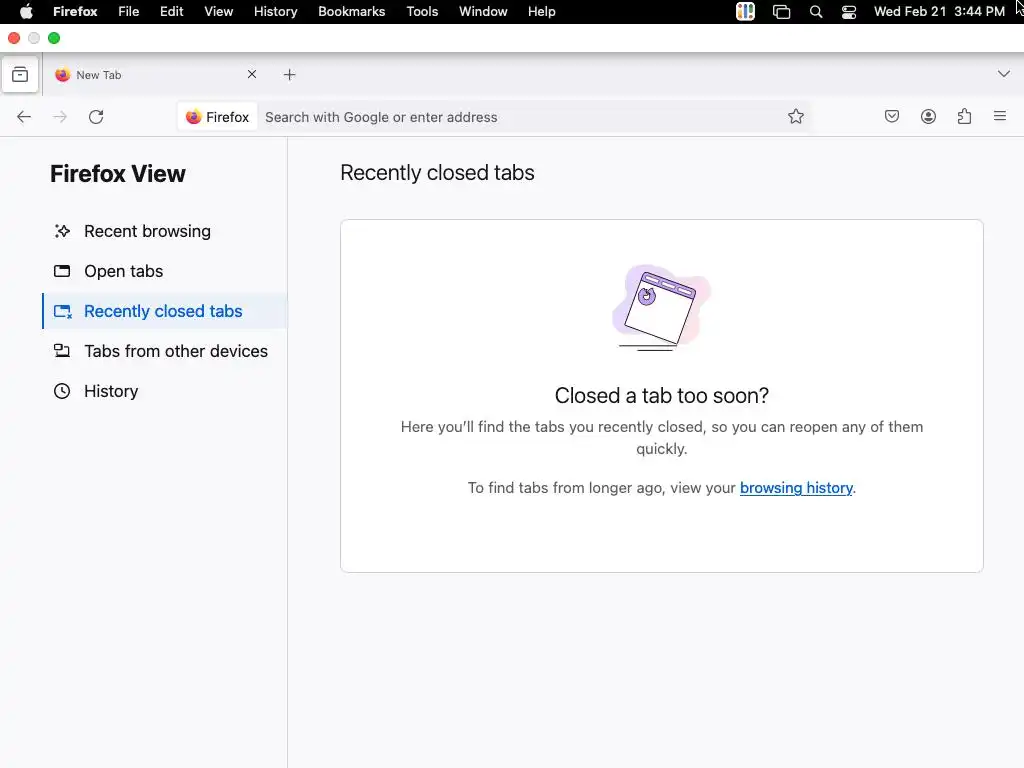The image size is (1024, 768).
Task: Click the Stage Manager windows icon
Action: pos(781,12)
